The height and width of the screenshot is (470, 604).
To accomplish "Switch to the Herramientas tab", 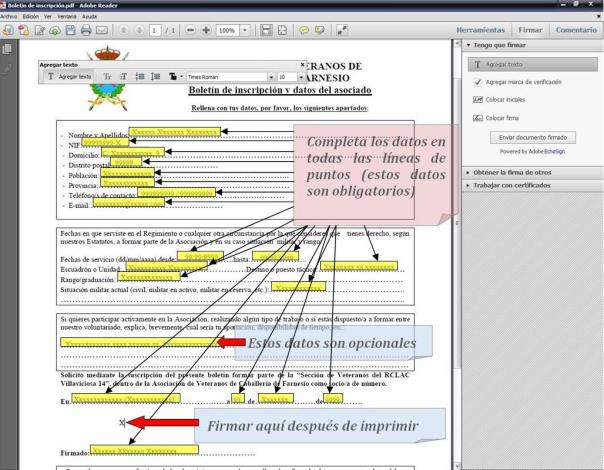I will 484,31.
